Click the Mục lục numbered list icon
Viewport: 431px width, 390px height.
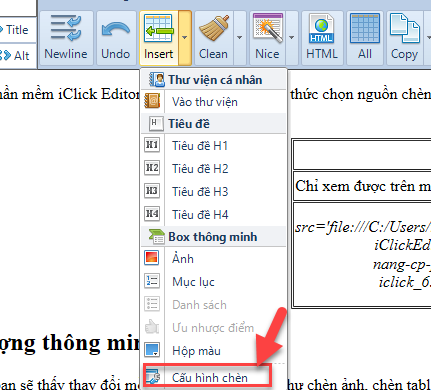[152, 281]
